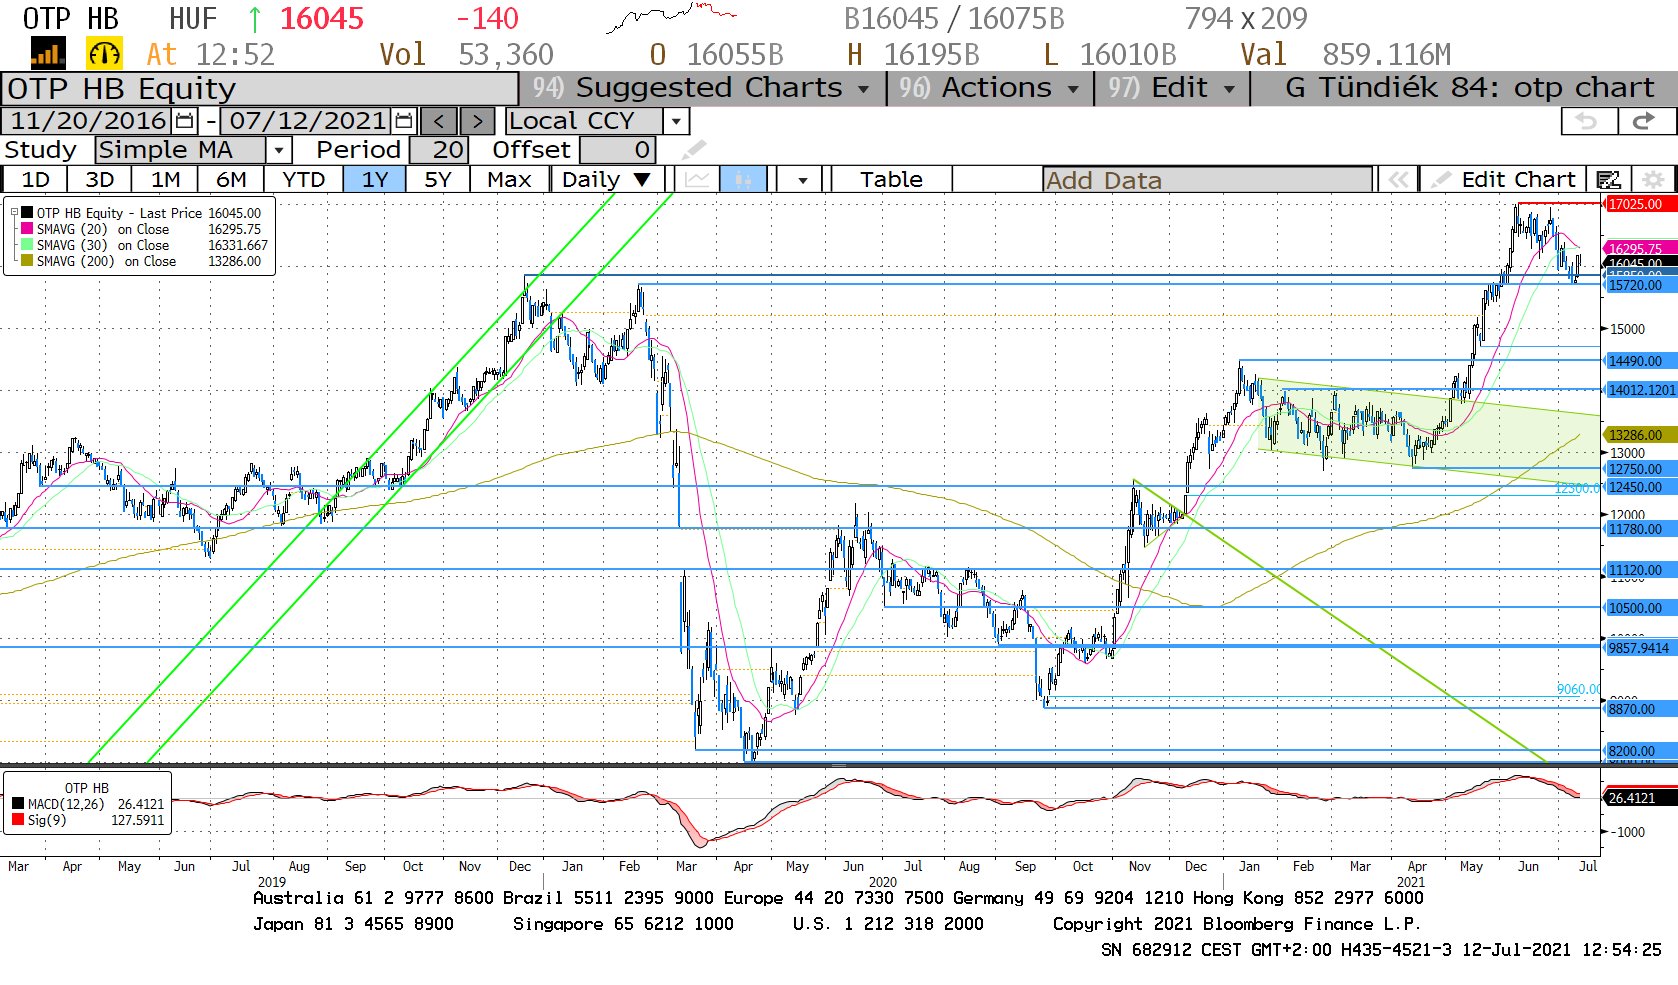
Task: Click the Add Data input field
Action: [1208, 180]
